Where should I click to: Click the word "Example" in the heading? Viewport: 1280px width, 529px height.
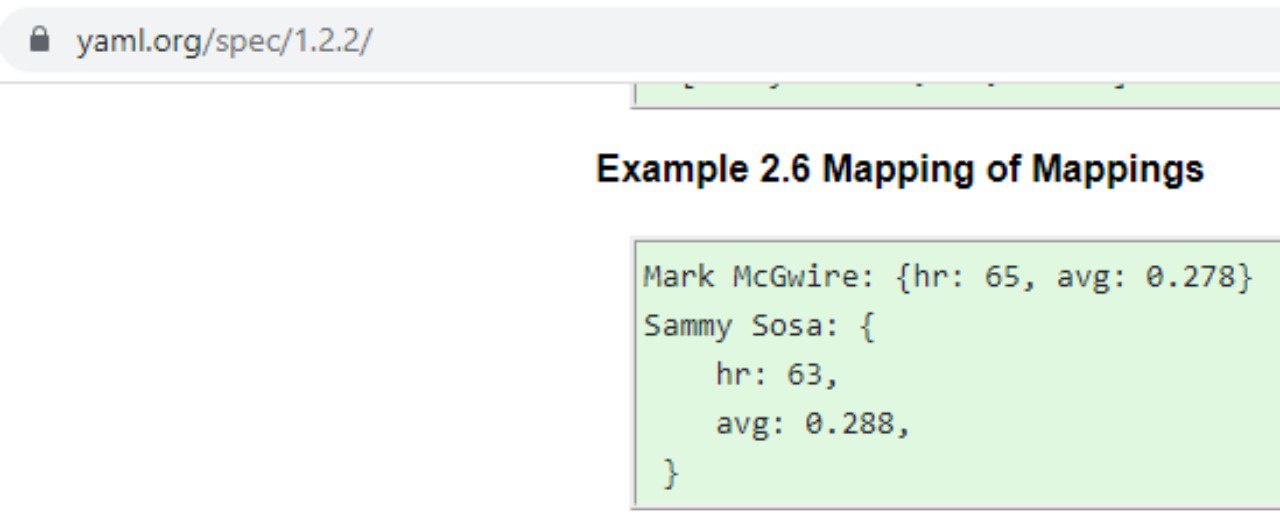click(666, 170)
